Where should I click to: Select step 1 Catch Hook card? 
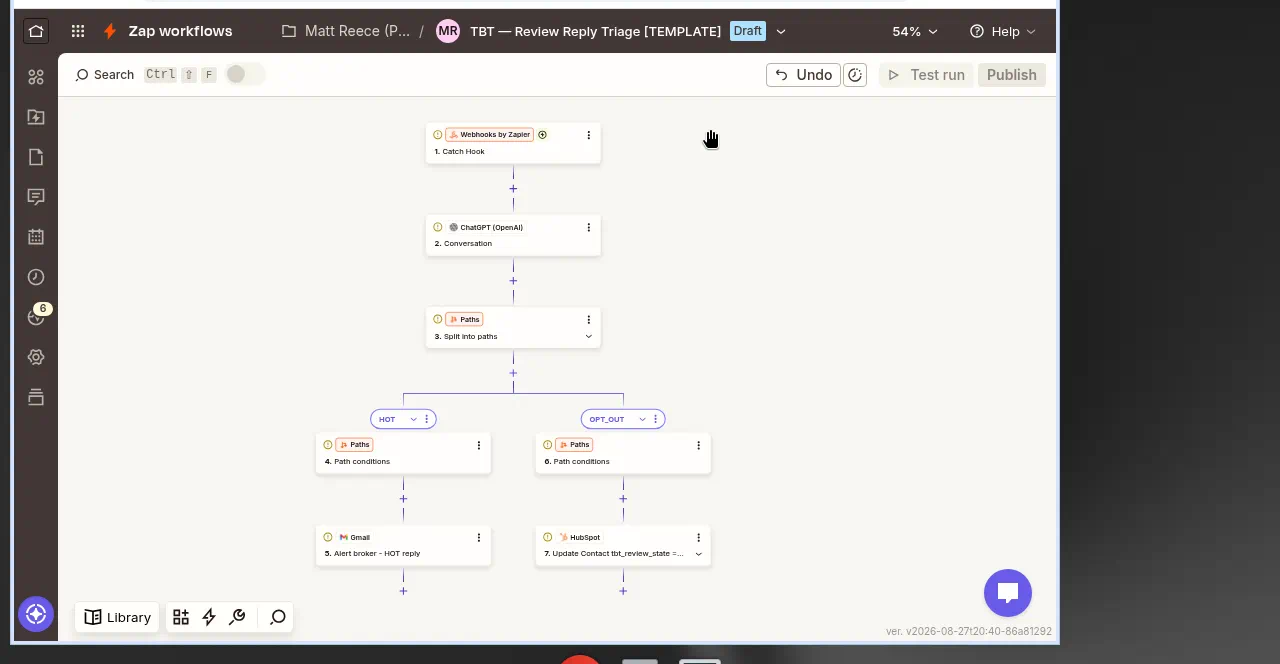pos(513,143)
